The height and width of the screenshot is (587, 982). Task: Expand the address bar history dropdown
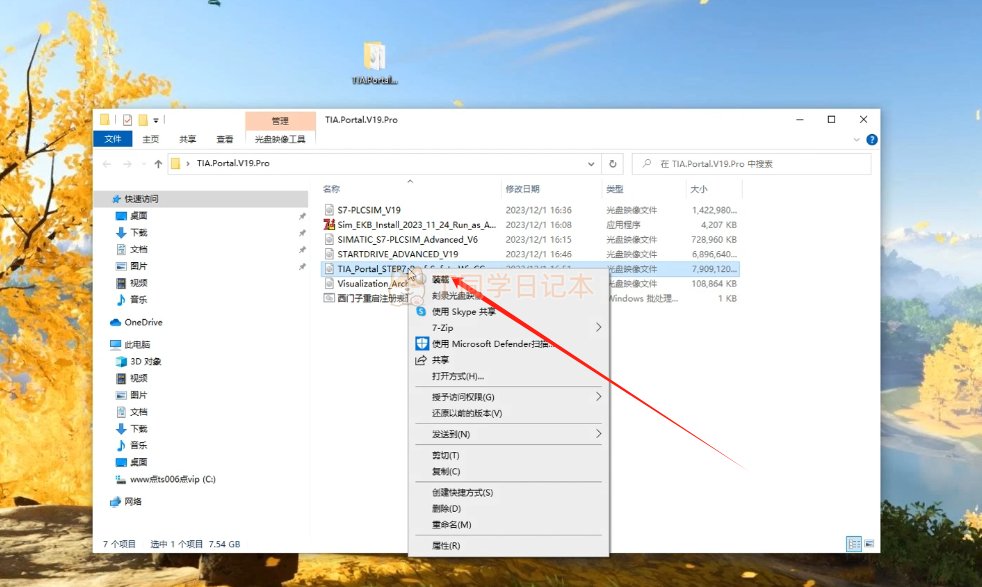(591, 164)
